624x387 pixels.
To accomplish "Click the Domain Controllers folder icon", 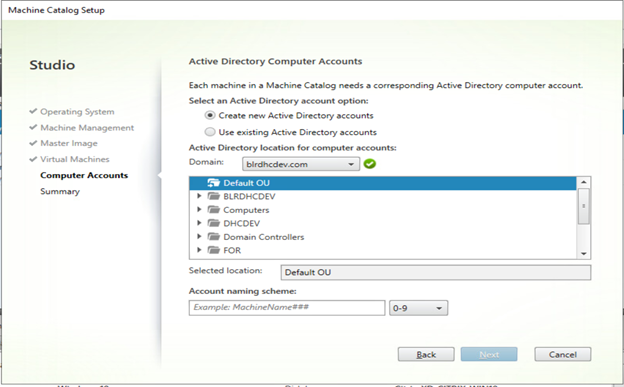I will click(214, 236).
